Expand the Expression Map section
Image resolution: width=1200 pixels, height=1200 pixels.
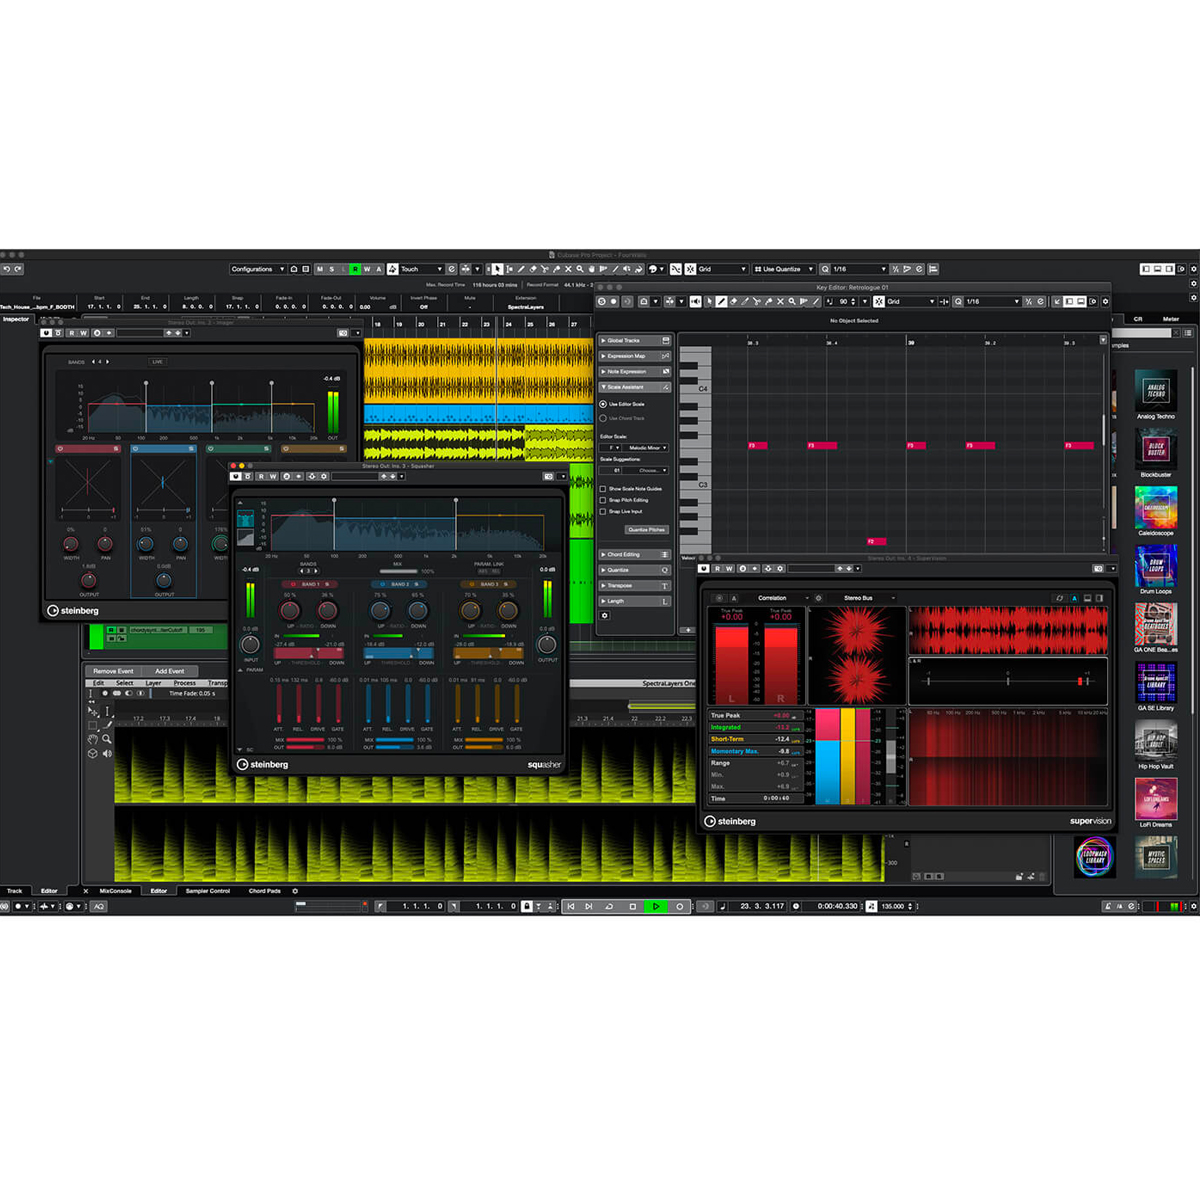click(634, 356)
